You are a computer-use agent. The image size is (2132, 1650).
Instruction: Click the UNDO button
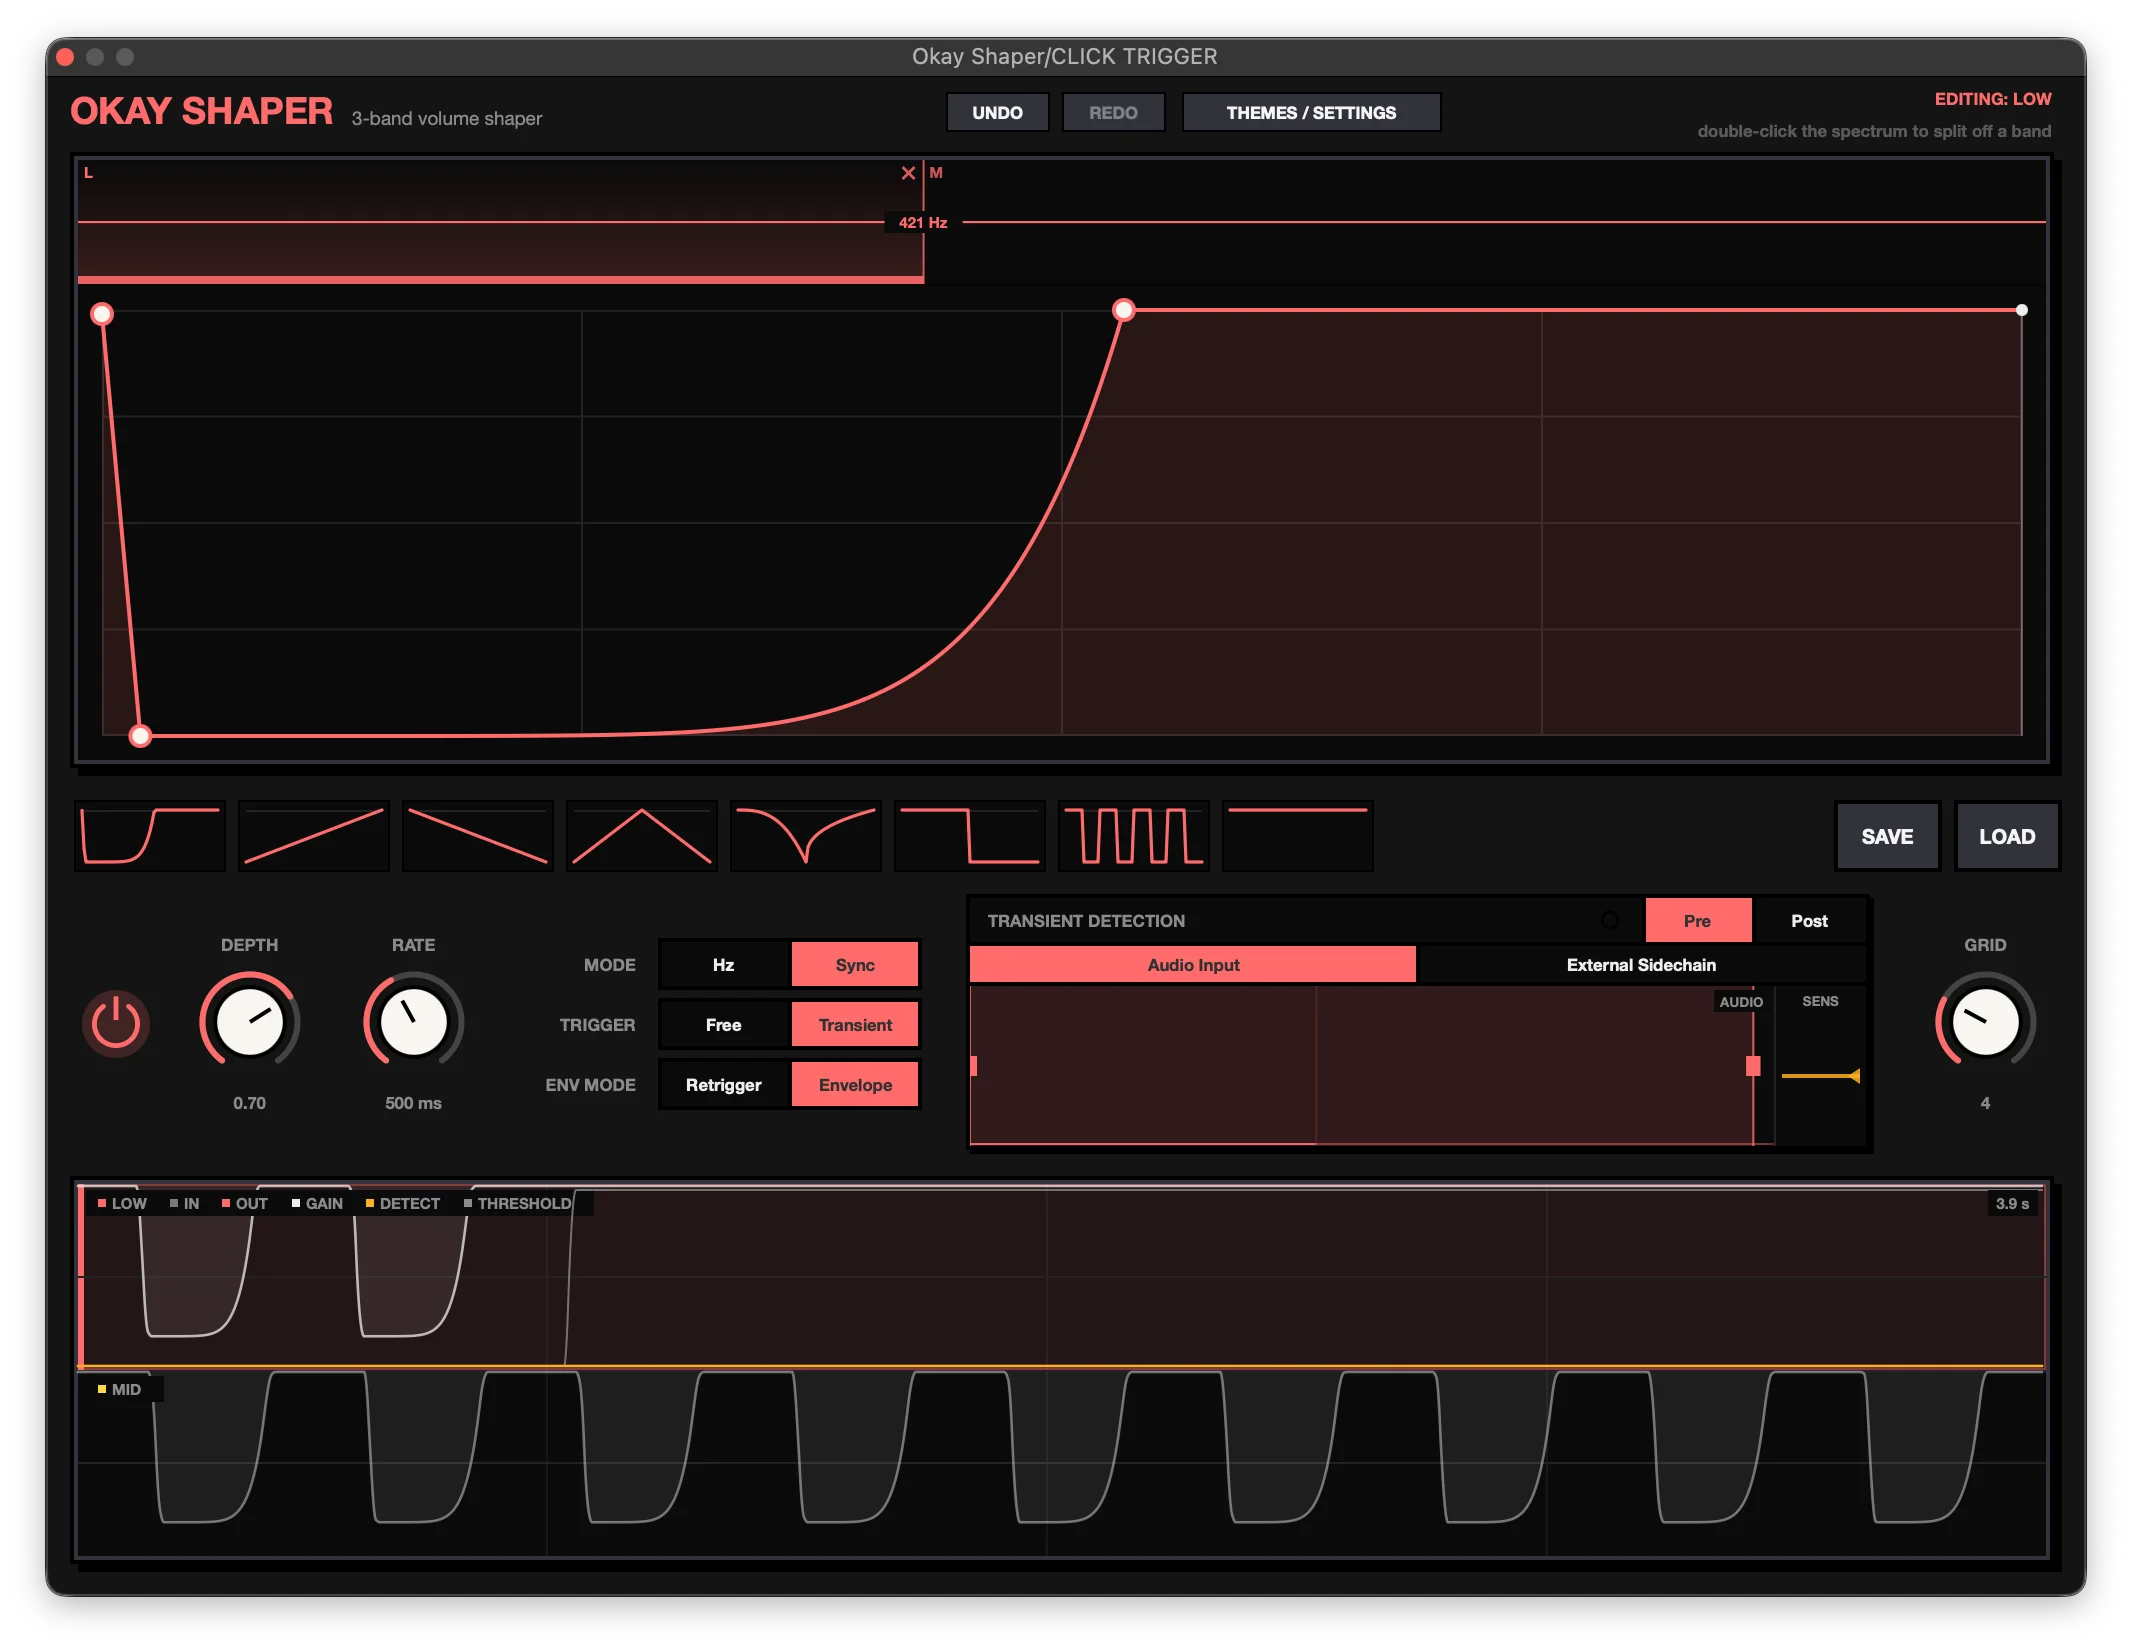[997, 113]
